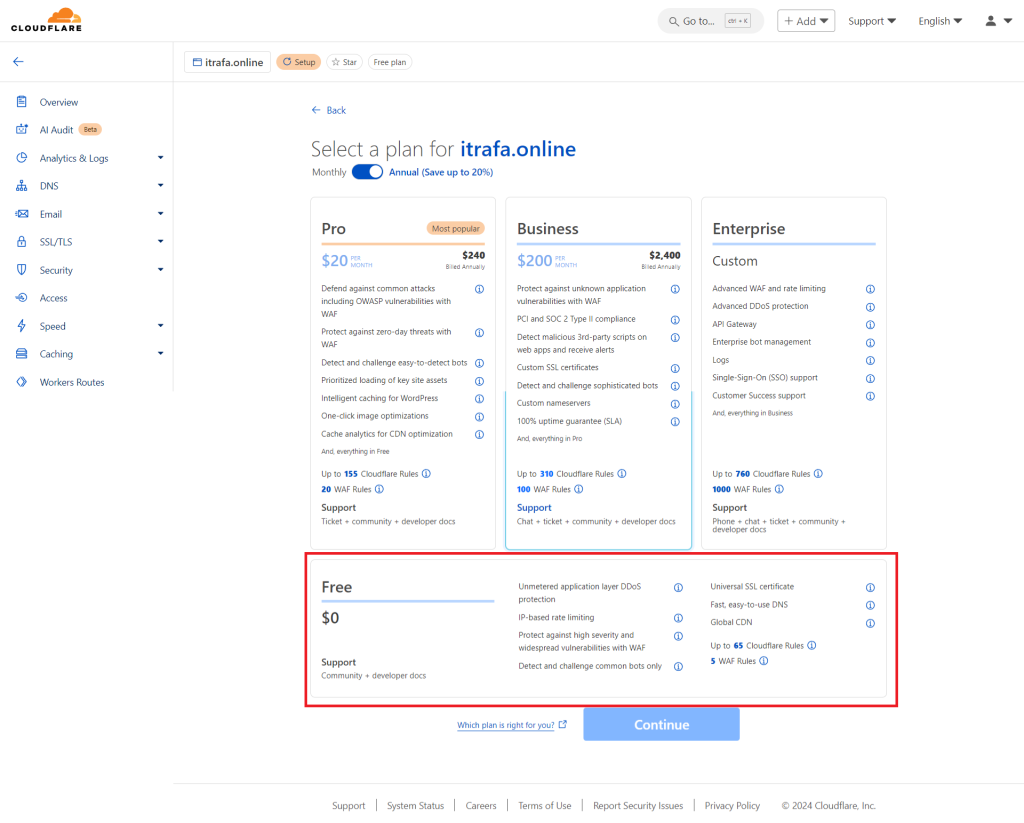The height and width of the screenshot is (823, 1024).
Task: Expand Caching submenu arrow
Action: [x=161, y=353]
